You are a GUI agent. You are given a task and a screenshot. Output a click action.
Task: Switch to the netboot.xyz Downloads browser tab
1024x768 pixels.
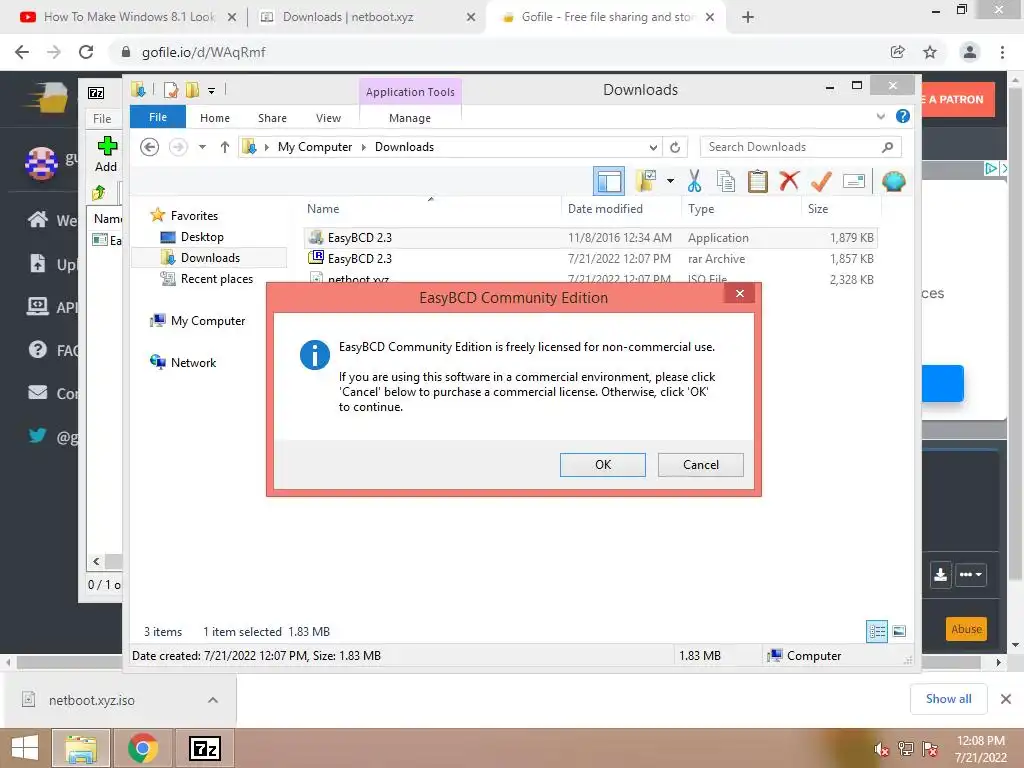click(366, 17)
